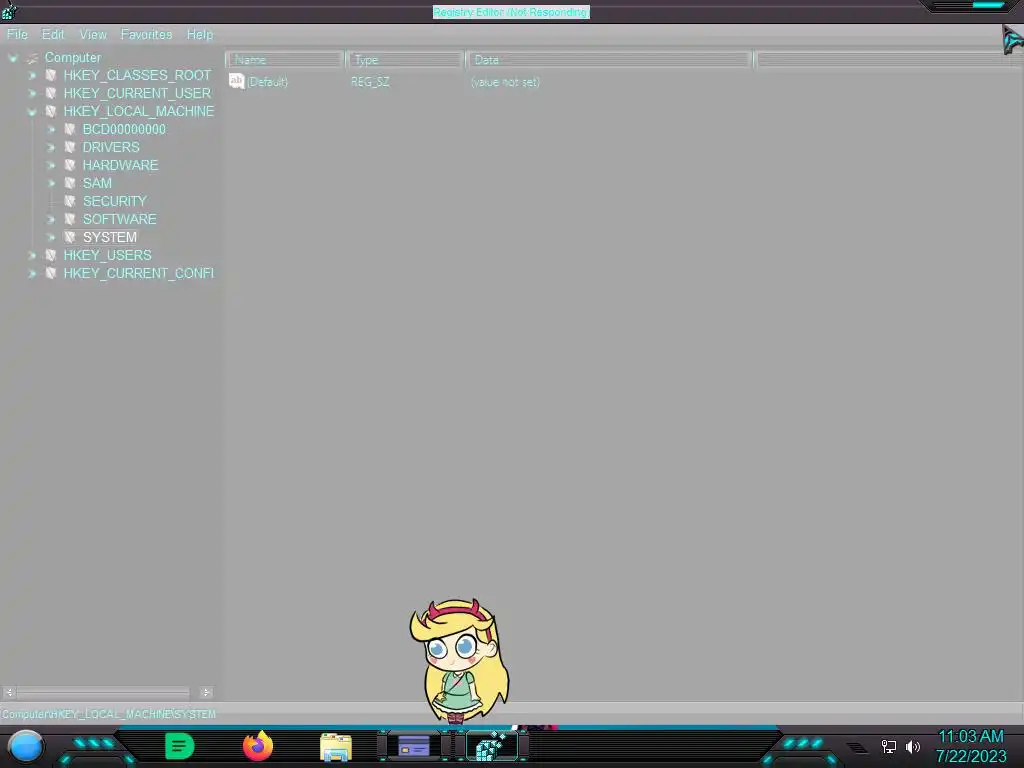Open the Start orb button

tap(26, 747)
